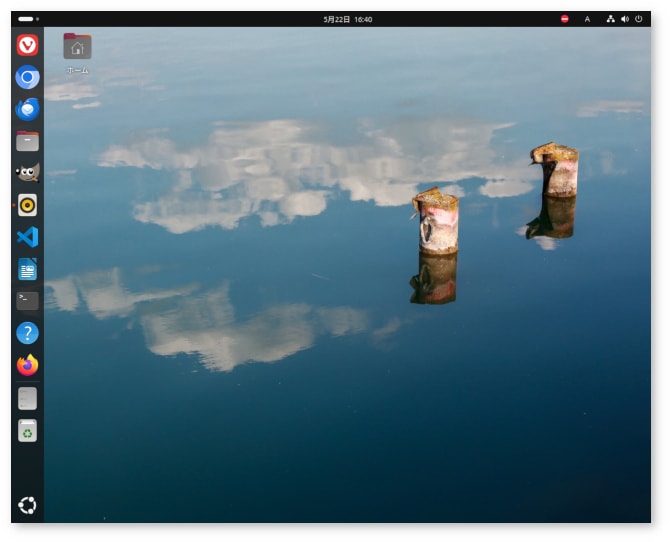Viewport: 670px width, 542px height.
Task: Open the Help application
Action: [x=27, y=333]
